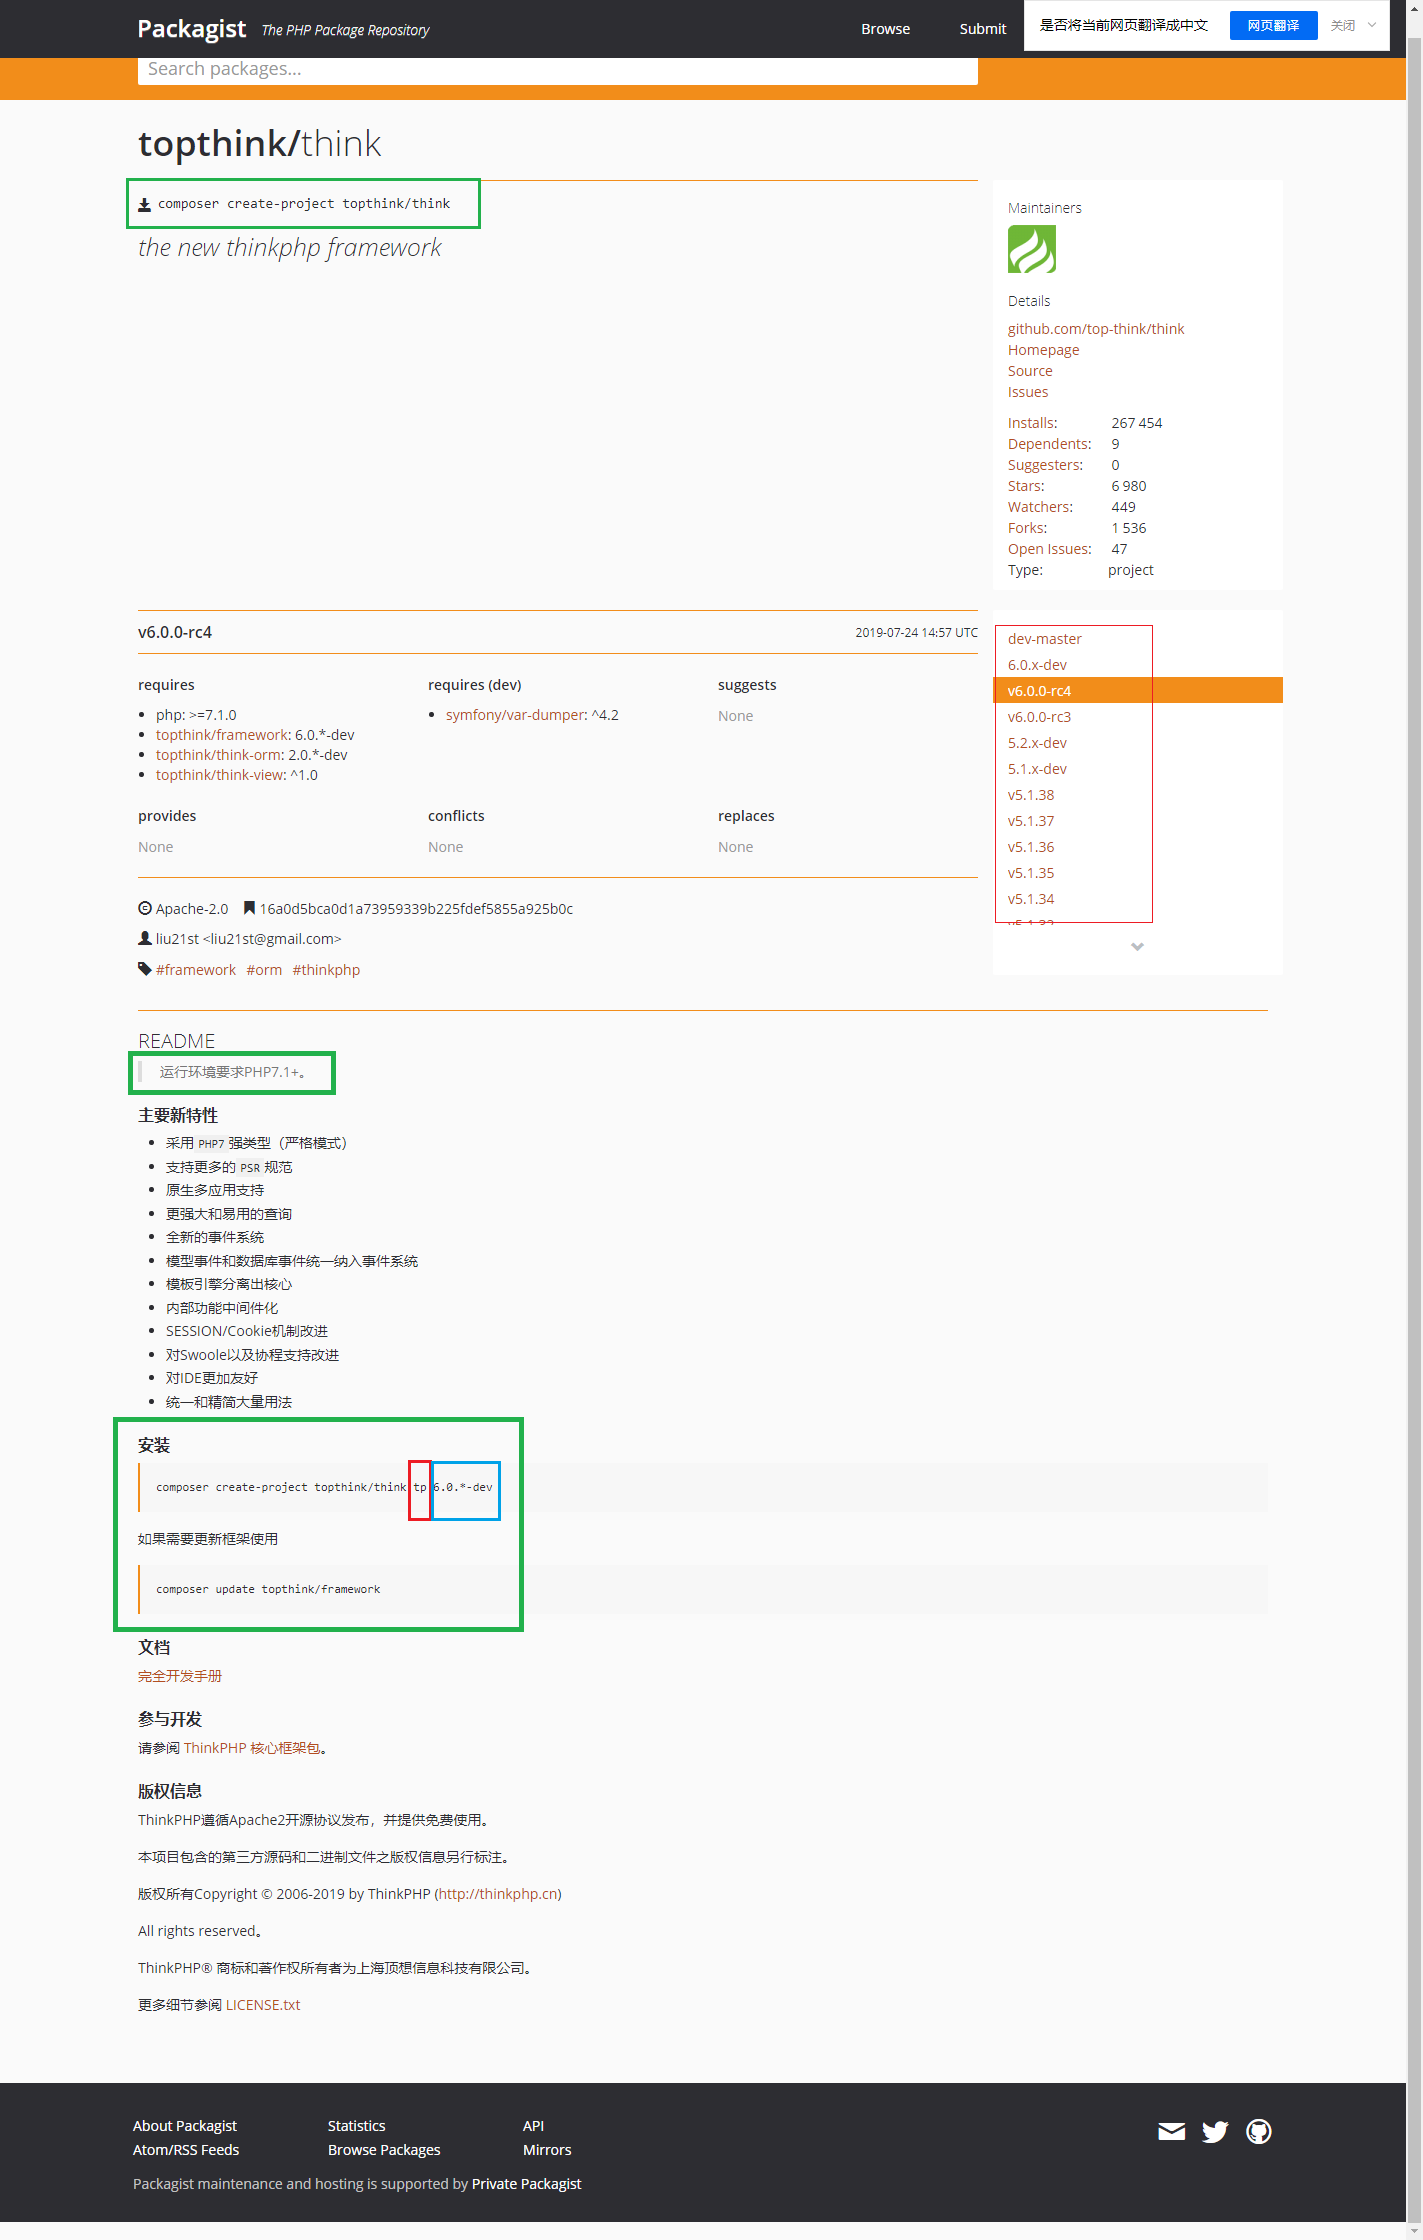Viewport: 1423px width, 2240px height.
Task: Open the Source link
Action: pos(1030,371)
